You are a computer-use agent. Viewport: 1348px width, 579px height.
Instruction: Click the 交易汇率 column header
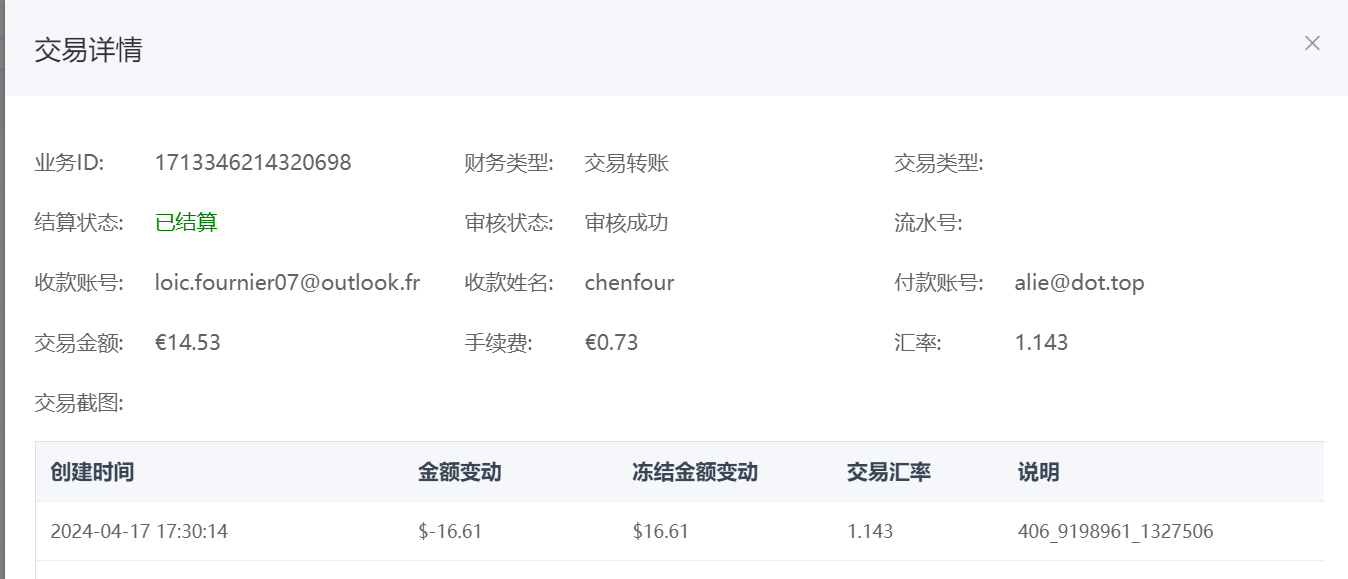pyautogui.click(x=888, y=472)
